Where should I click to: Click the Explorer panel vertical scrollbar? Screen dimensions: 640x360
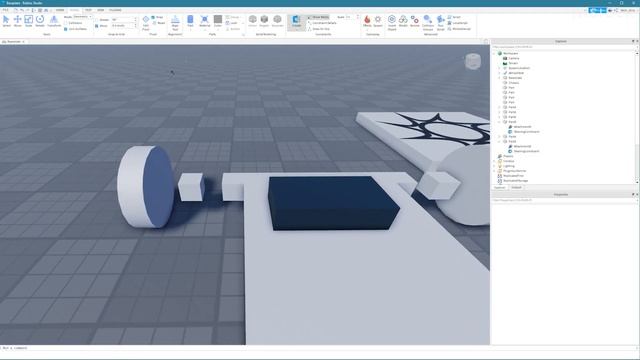[x=637, y=117]
